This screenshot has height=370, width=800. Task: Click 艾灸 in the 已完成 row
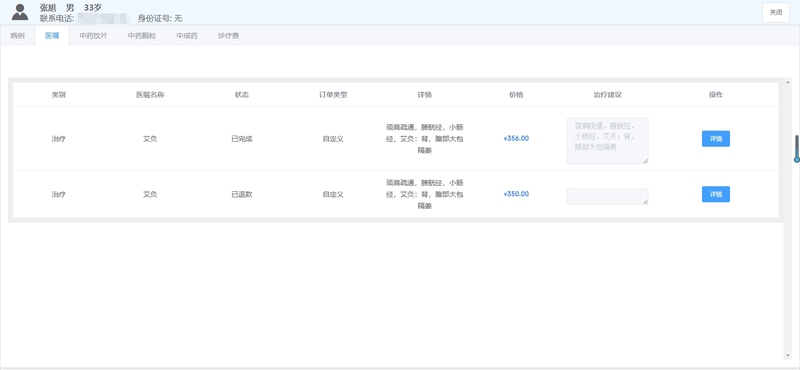150,138
